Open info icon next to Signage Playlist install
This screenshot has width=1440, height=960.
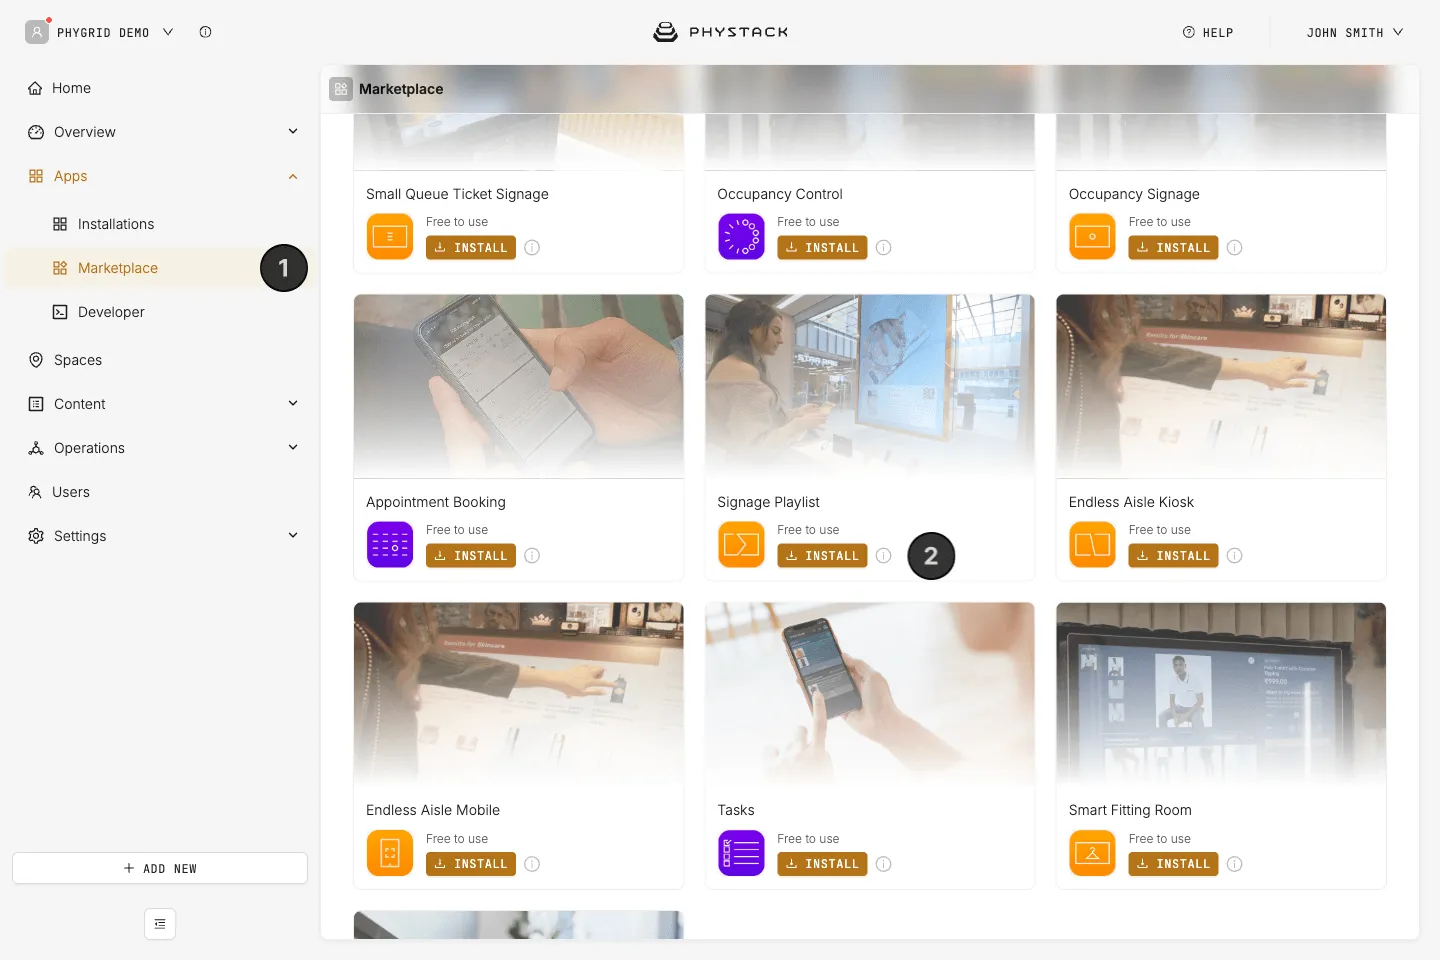pyautogui.click(x=884, y=556)
